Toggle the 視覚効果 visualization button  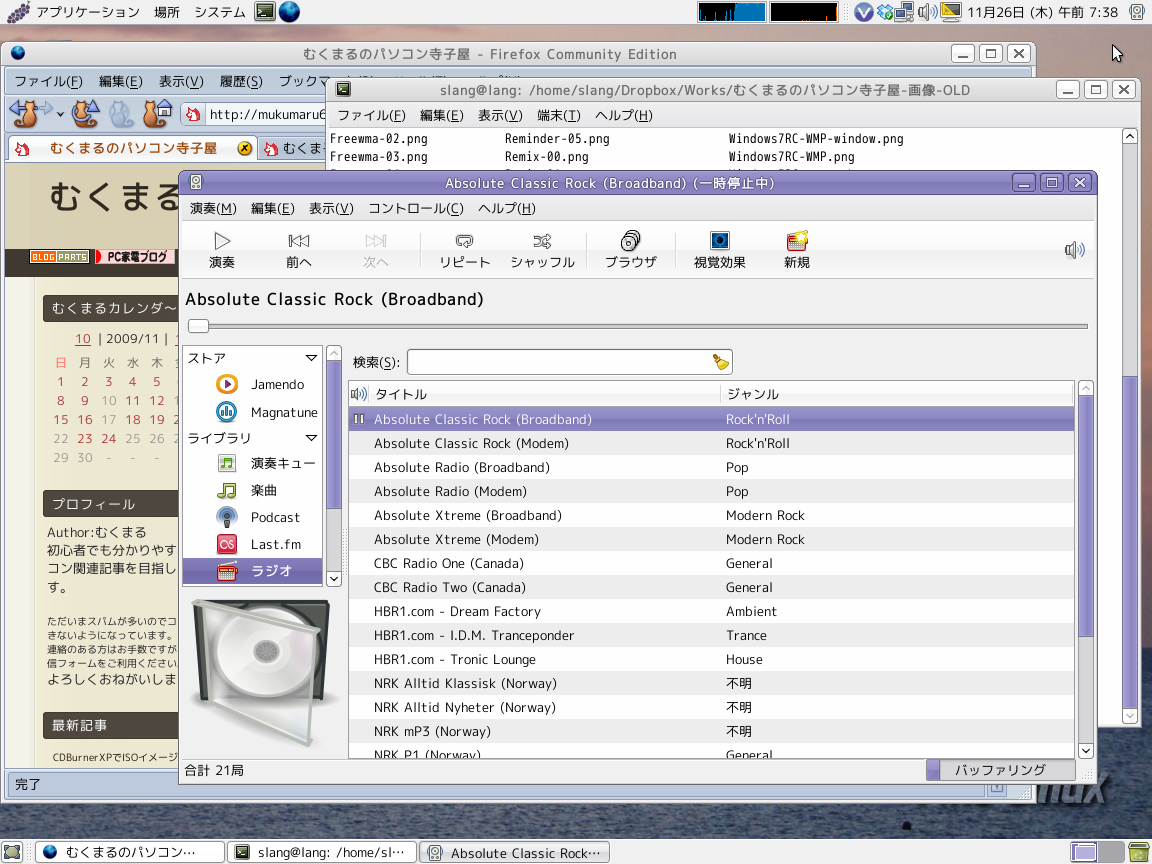[719, 251]
